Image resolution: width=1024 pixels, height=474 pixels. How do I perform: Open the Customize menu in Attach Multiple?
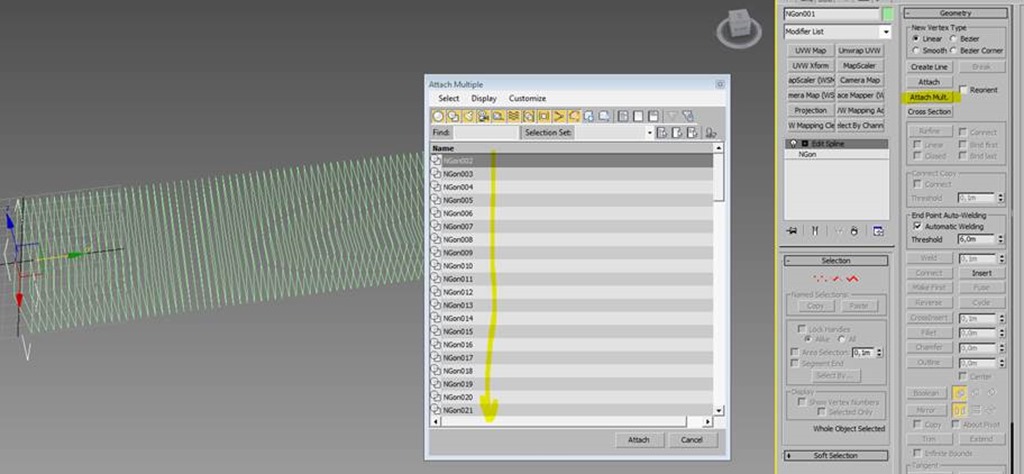click(x=527, y=98)
